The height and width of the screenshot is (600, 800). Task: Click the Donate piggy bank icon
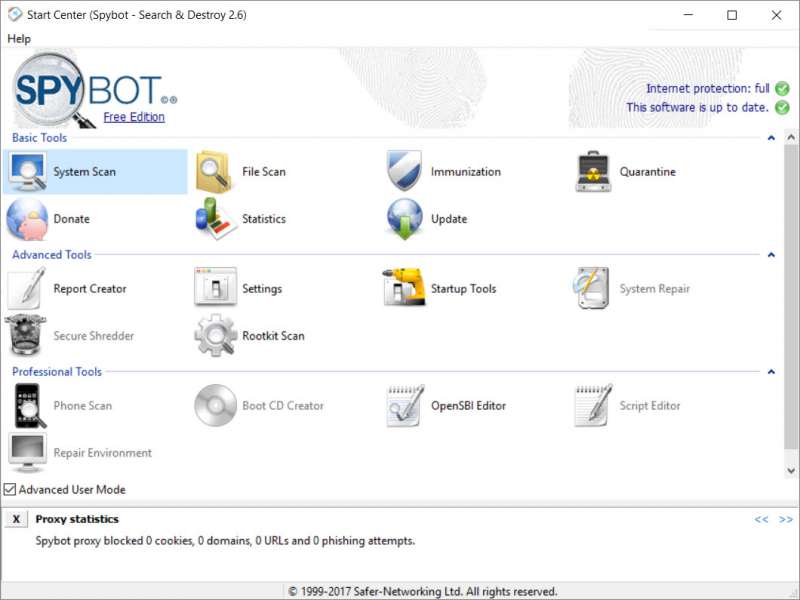click(28, 219)
